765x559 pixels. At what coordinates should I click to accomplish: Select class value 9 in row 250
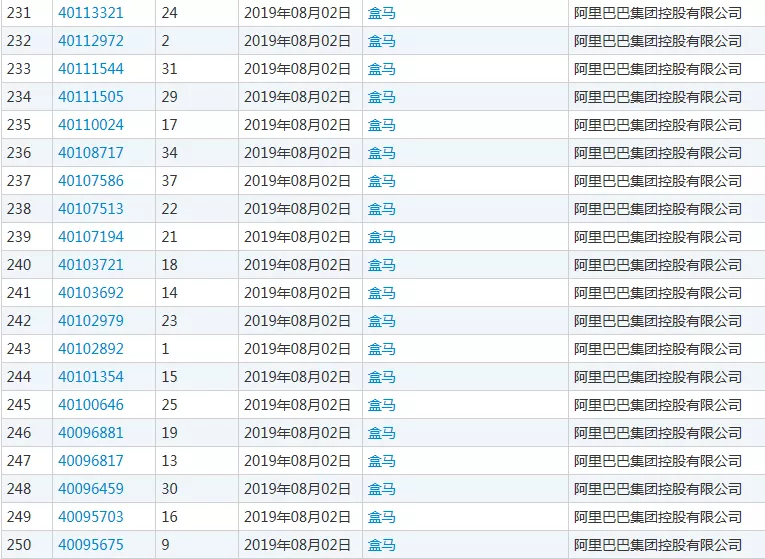pos(165,545)
